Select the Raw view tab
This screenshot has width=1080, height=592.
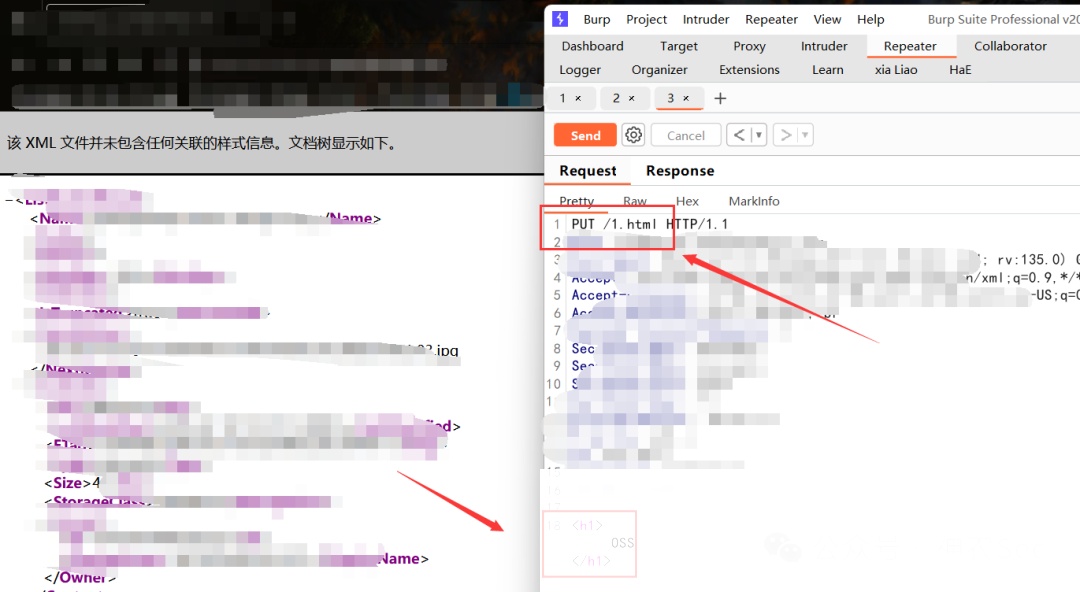(634, 201)
